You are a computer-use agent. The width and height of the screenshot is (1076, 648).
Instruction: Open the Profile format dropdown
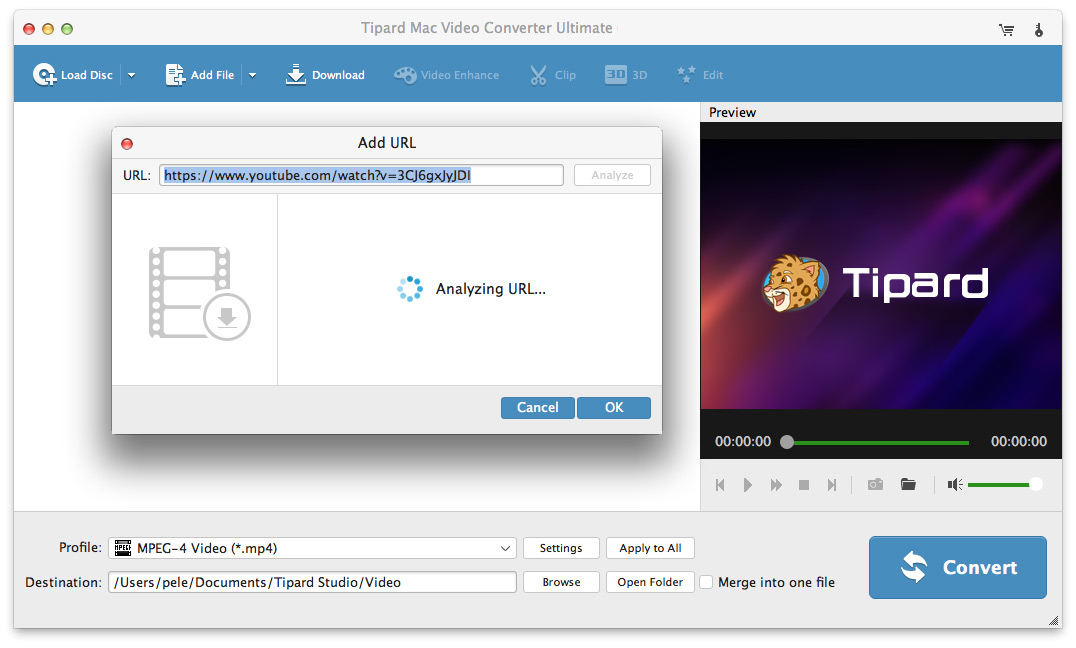point(314,548)
